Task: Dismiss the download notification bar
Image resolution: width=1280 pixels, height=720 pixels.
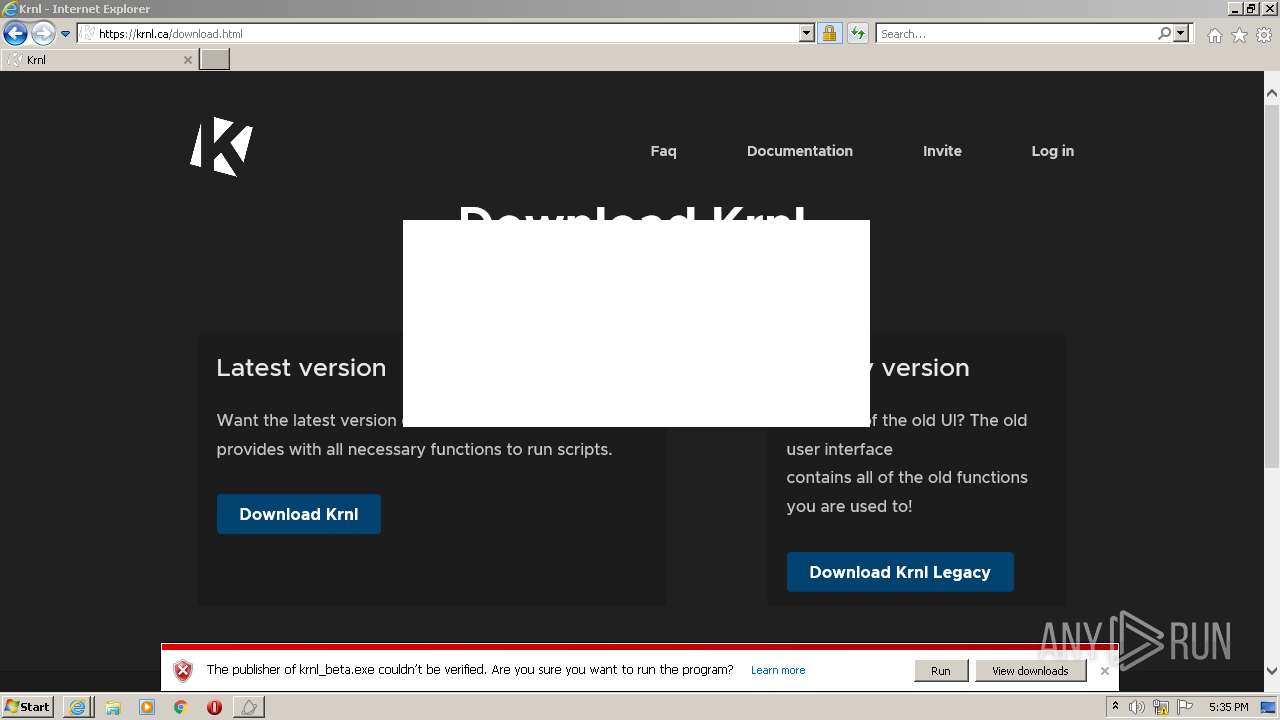Action: [x=1105, y=671]
